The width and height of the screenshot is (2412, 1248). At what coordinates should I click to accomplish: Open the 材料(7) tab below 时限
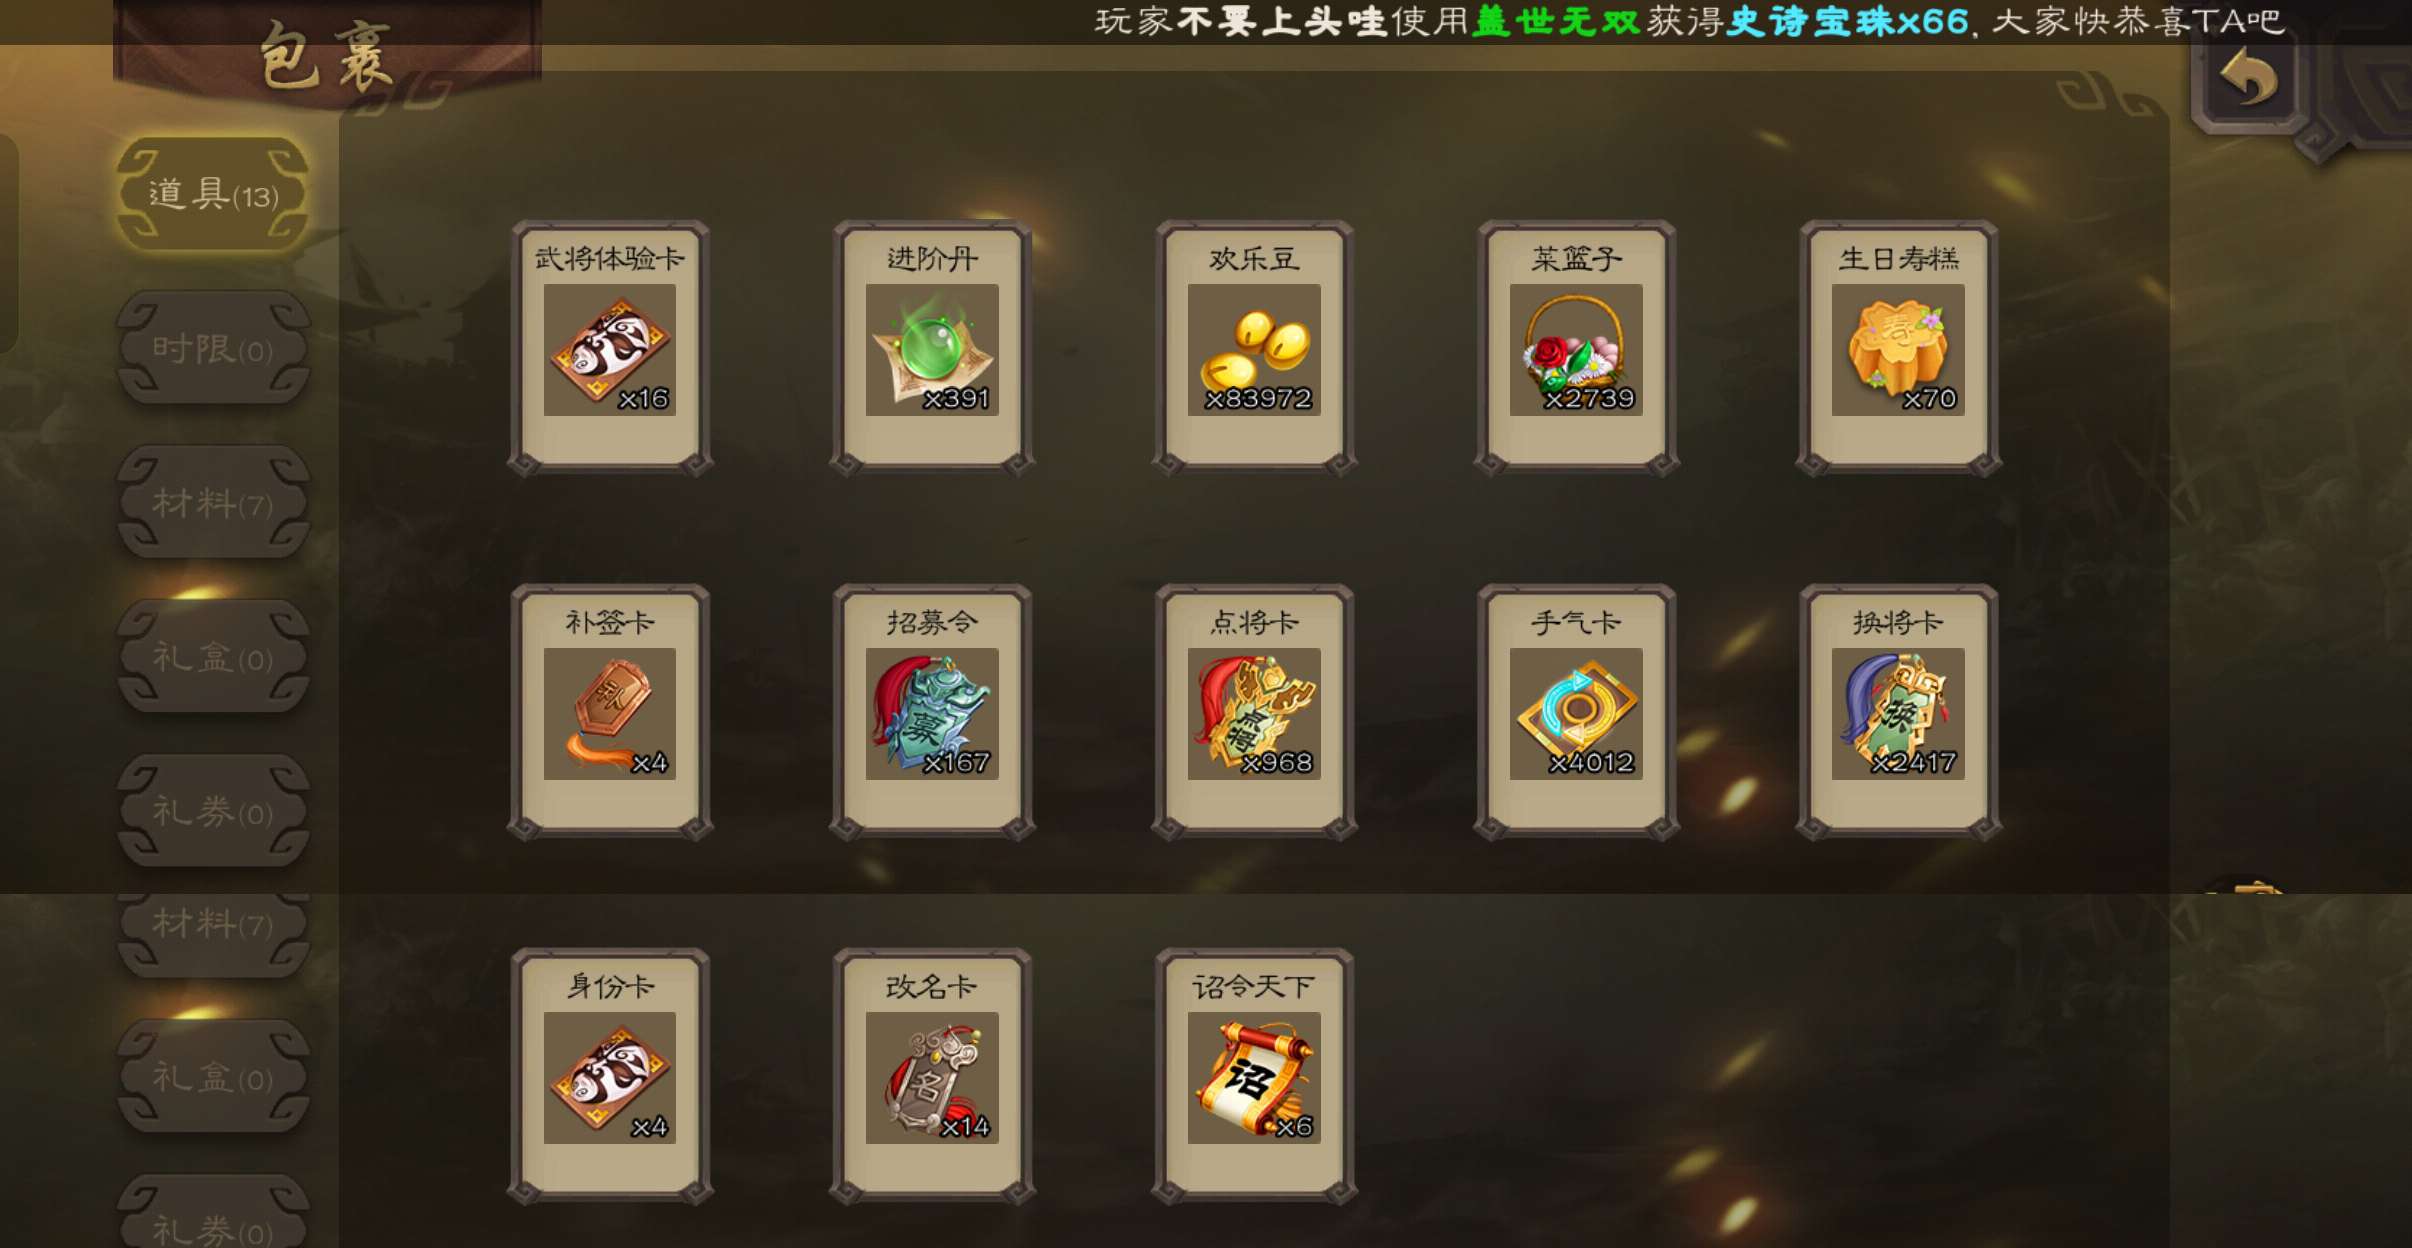[213, 503]
